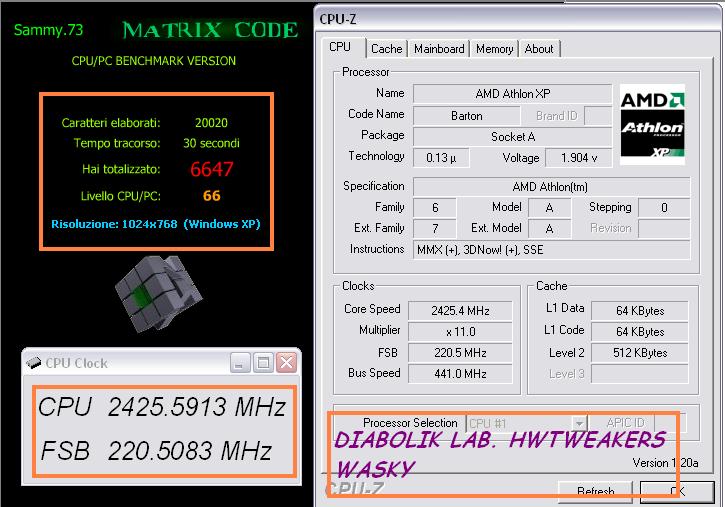Click the score 6647 in Matrix Code
This screenshot has height=507, width=725.
211,169
